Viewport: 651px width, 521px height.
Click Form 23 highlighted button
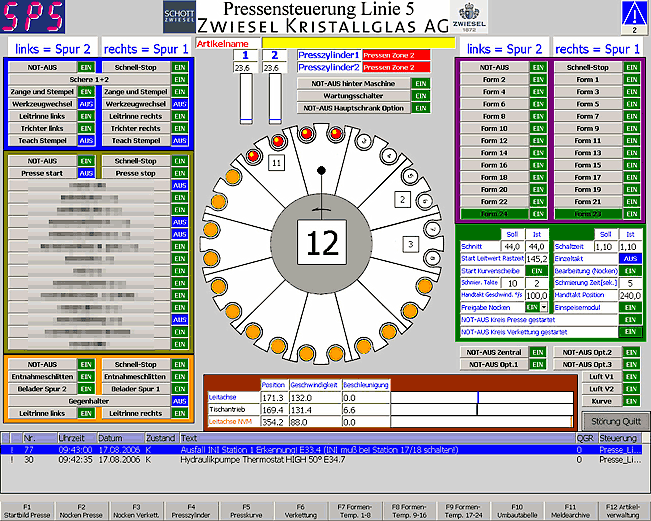click(x=587, y=214)
